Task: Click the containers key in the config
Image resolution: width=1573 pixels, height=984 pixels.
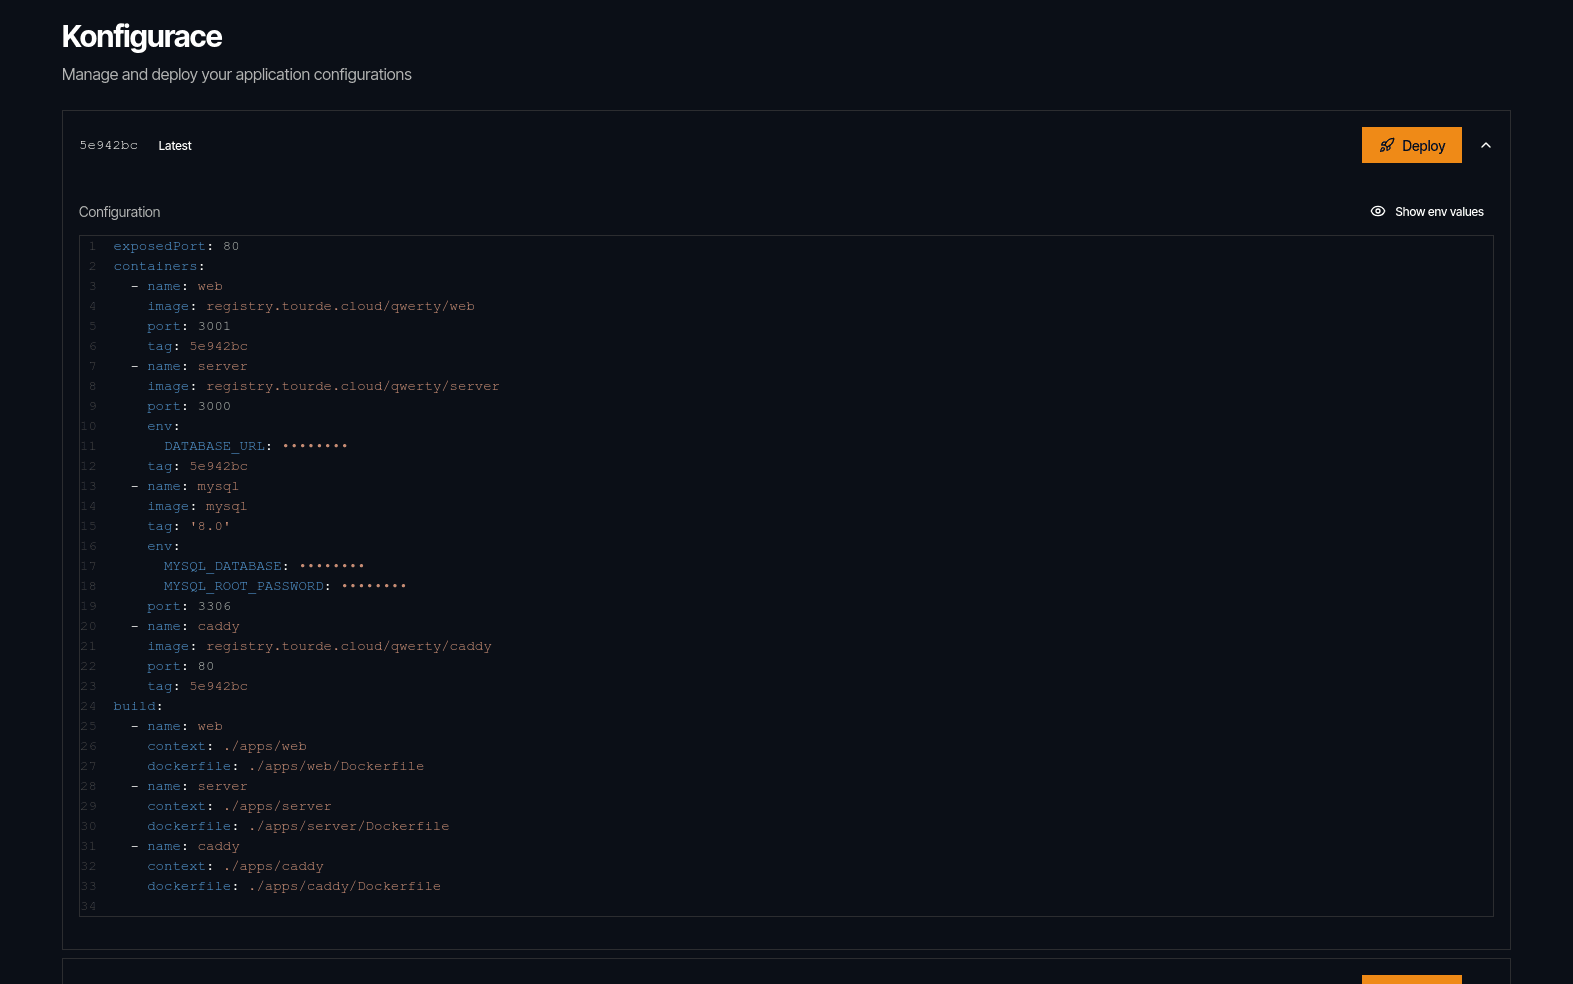Action: tap(155, 266)
